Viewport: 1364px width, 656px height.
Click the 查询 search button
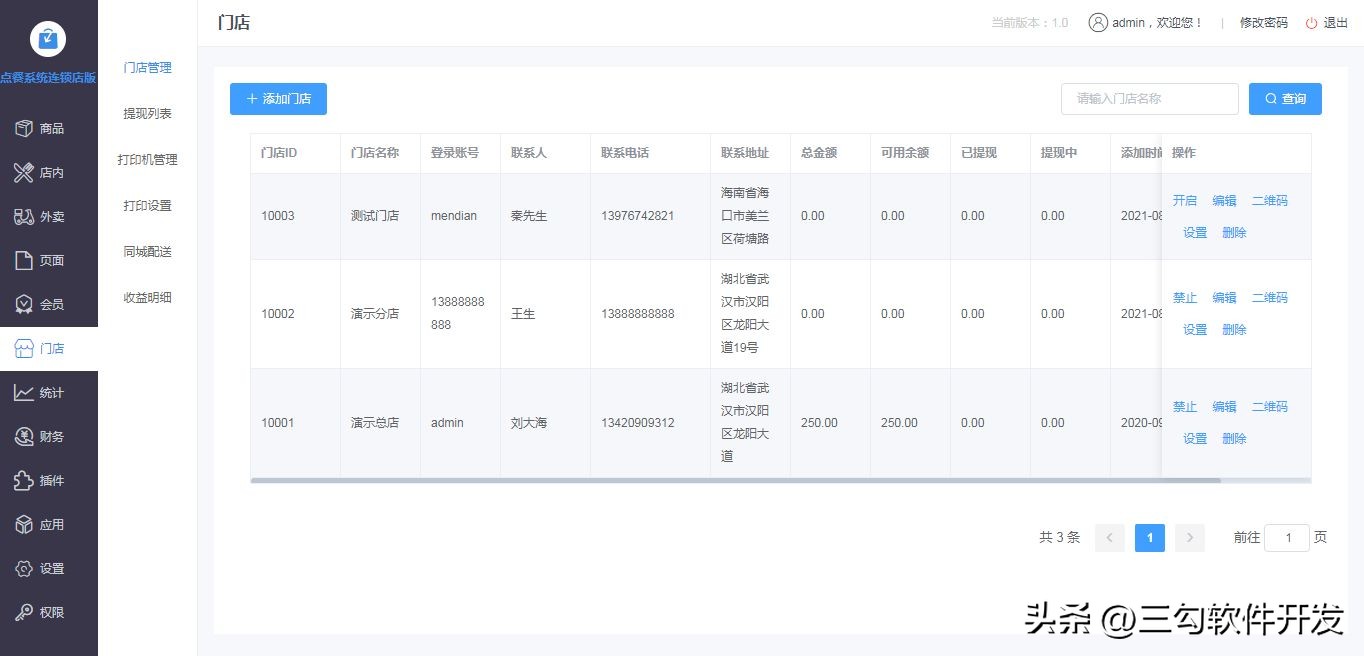coord(1285,99)
